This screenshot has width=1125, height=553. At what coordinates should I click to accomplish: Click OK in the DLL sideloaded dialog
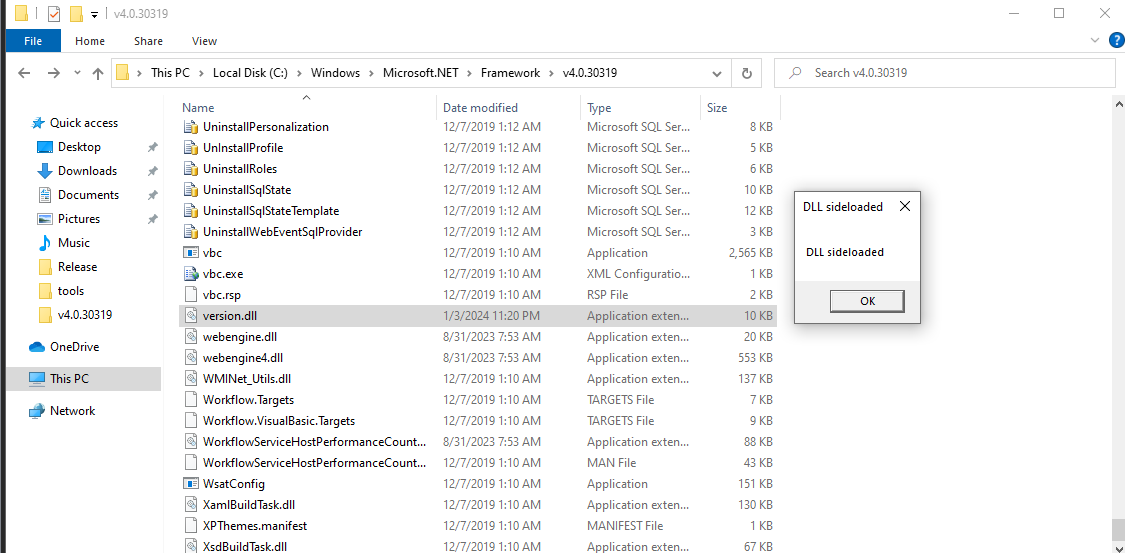pyautogui.click(x=867, y=301)
